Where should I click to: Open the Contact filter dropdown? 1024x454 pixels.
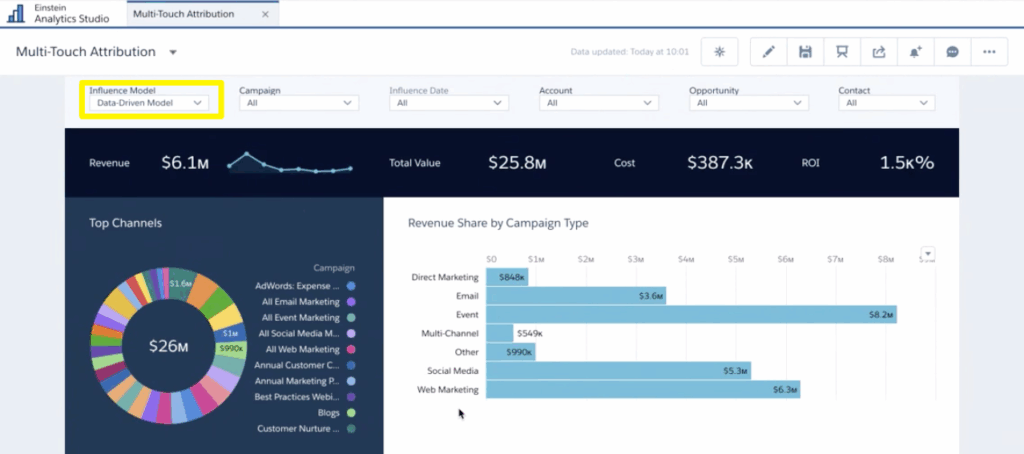point(887,103)
